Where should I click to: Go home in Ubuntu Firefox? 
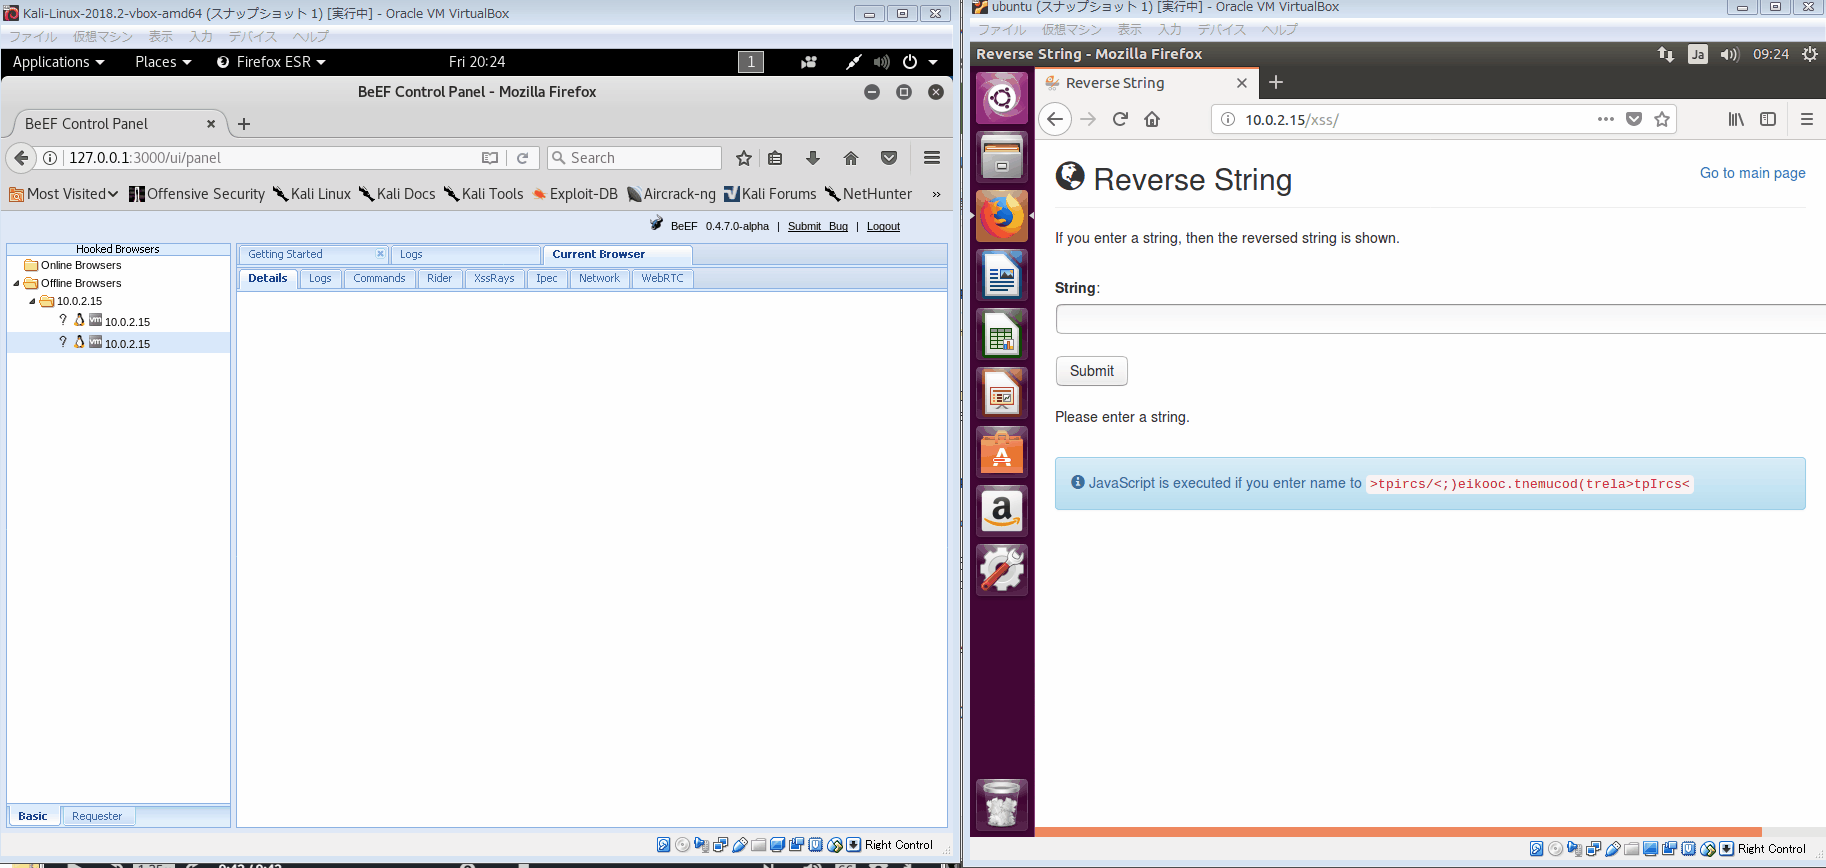point(1152,119)
